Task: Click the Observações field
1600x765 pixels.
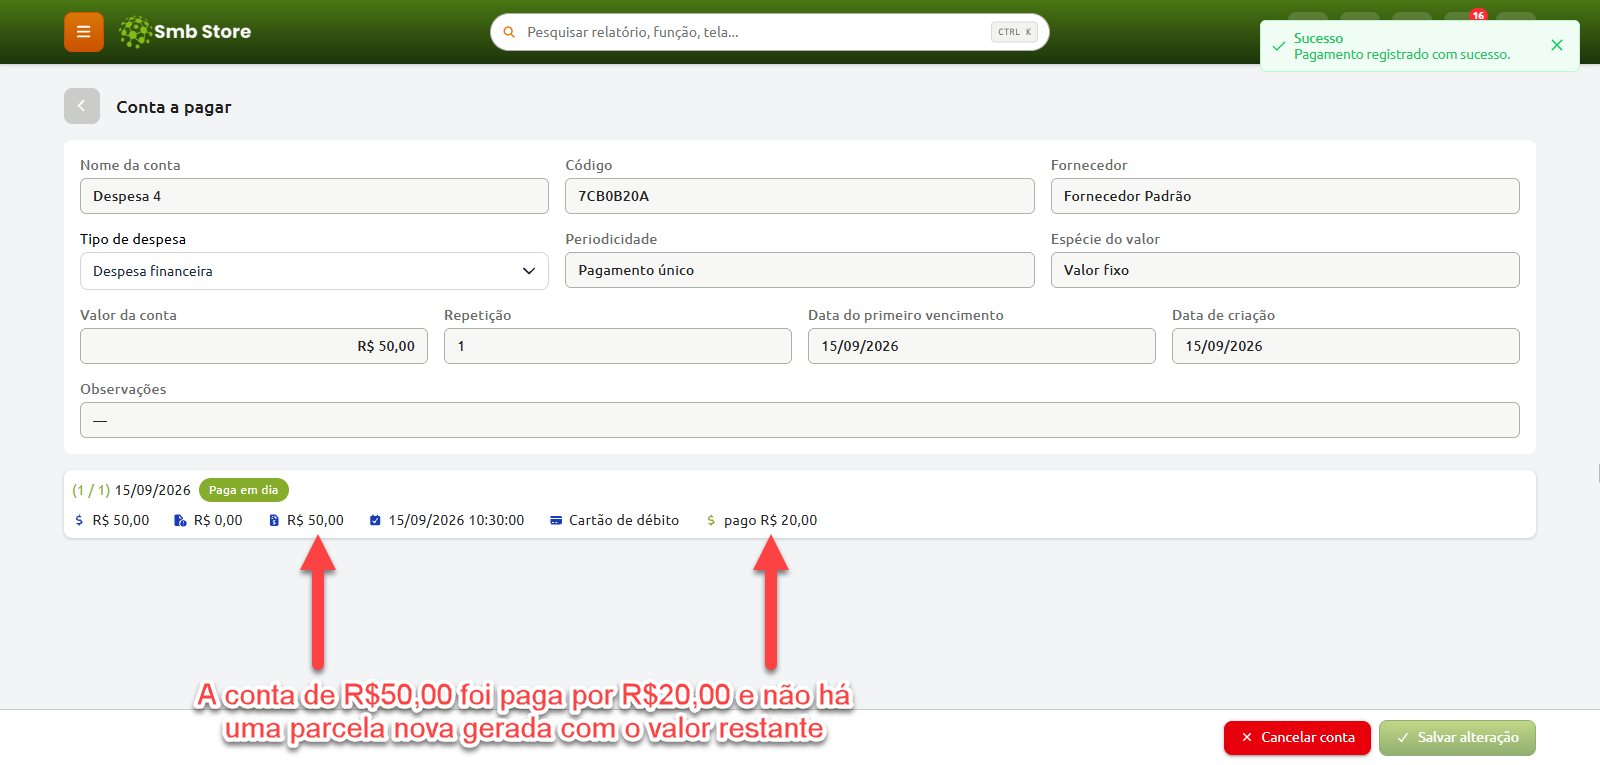Action: click(800, 420)
